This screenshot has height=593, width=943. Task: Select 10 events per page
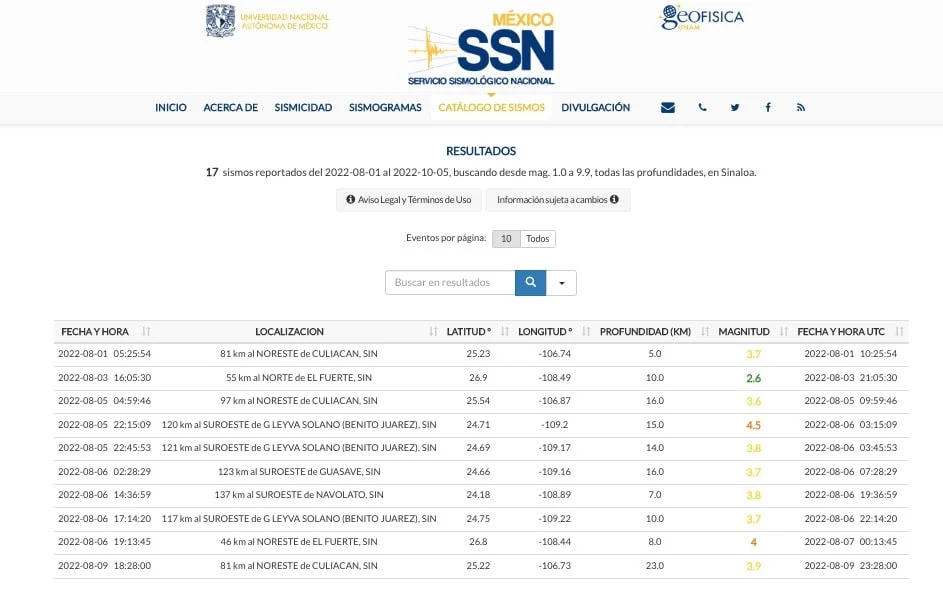click(x=506, y=239)
